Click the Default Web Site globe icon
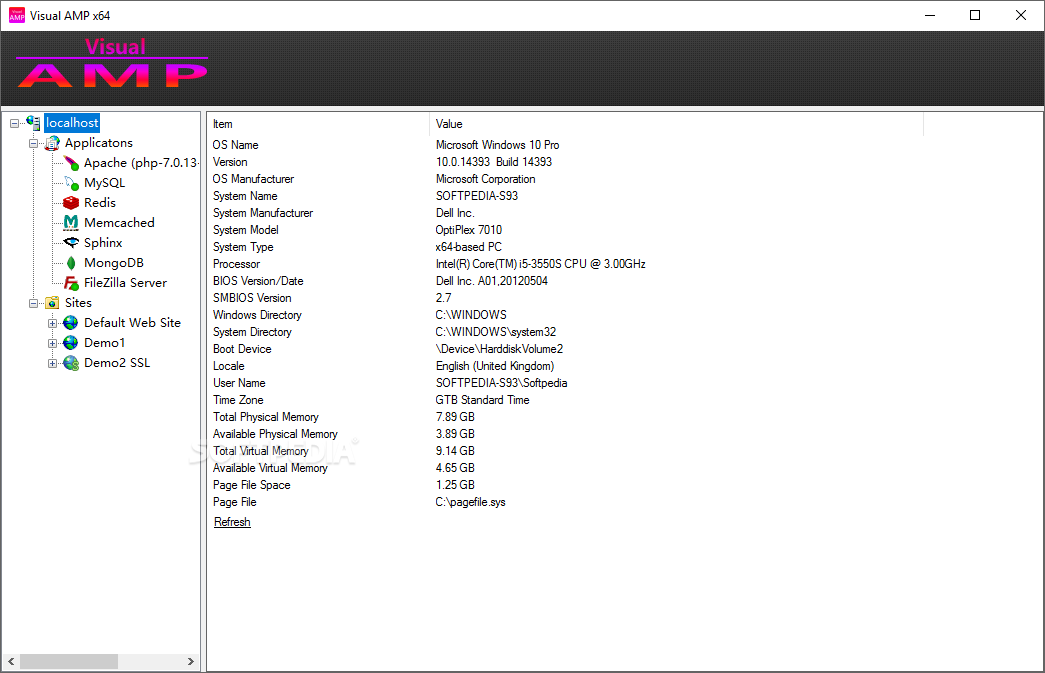This screenshot has width=1045, height=673. tap(71, 323)
